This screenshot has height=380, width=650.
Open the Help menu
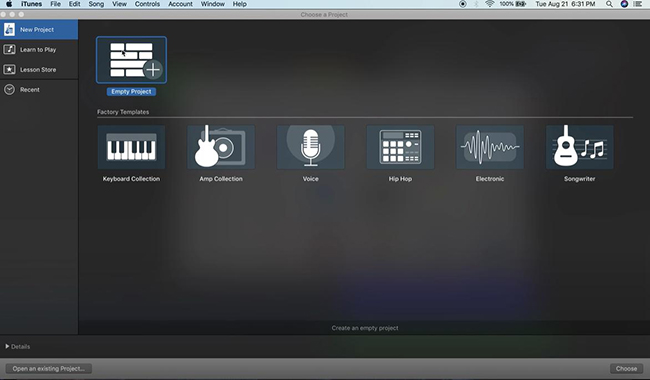coord(240,4)
